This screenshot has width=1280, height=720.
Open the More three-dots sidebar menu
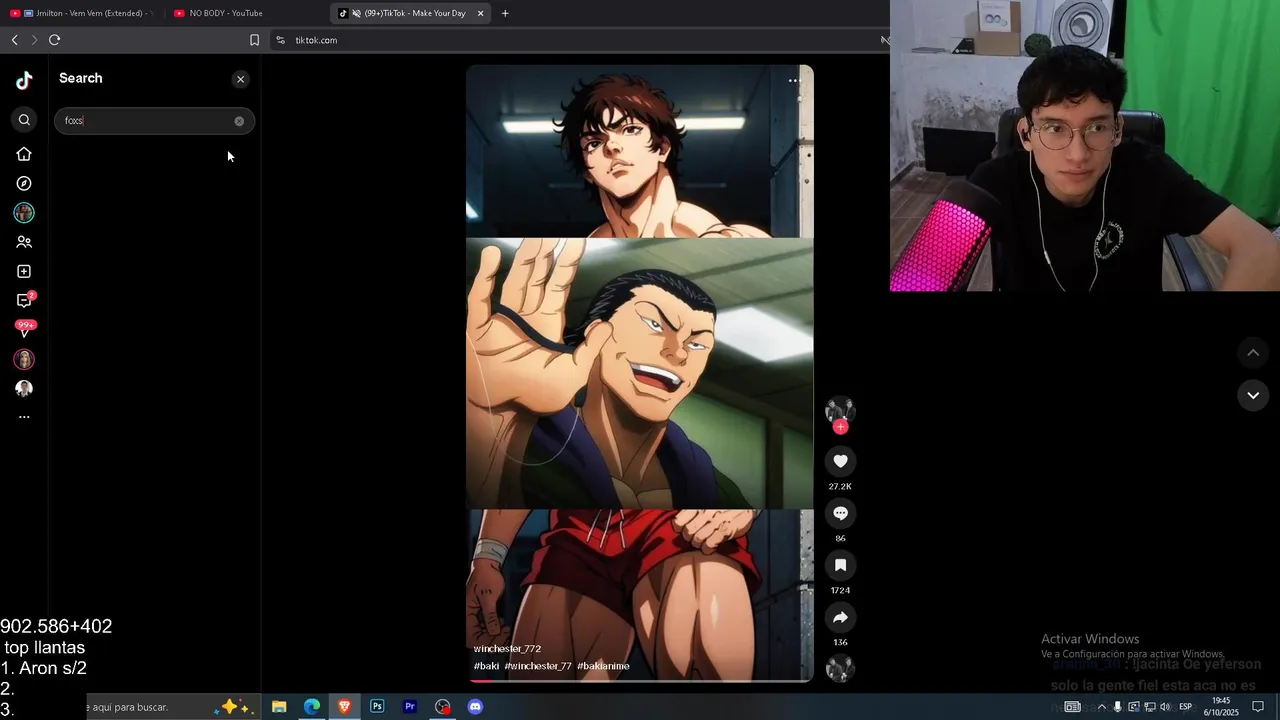24,417
